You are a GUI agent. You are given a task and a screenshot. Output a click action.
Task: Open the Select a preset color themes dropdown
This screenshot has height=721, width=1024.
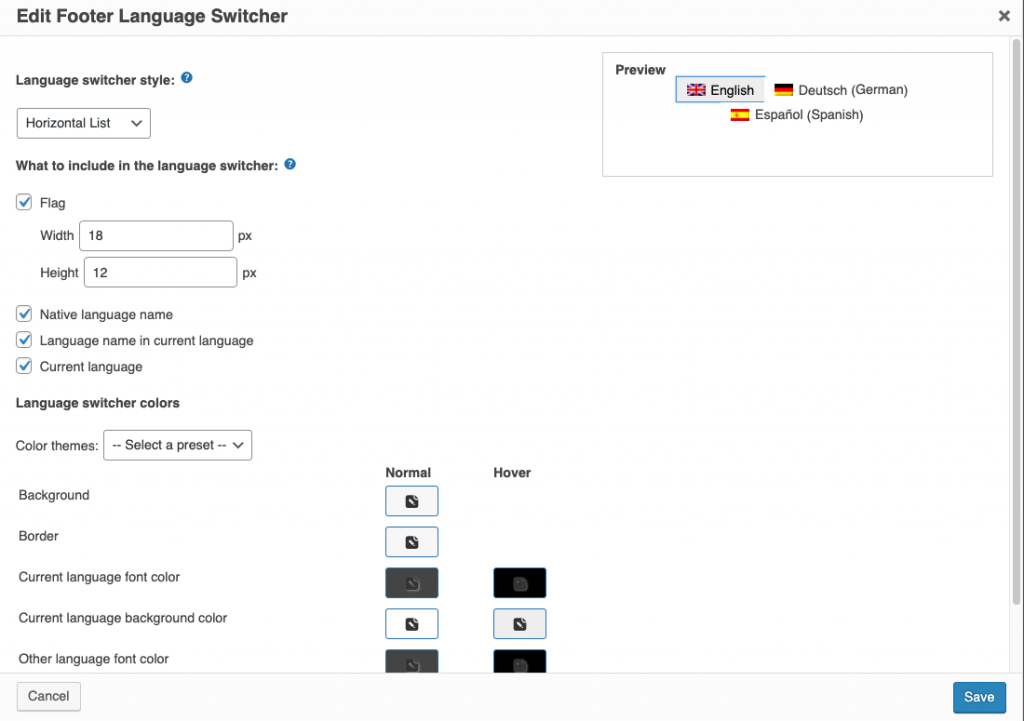[177, 445]
